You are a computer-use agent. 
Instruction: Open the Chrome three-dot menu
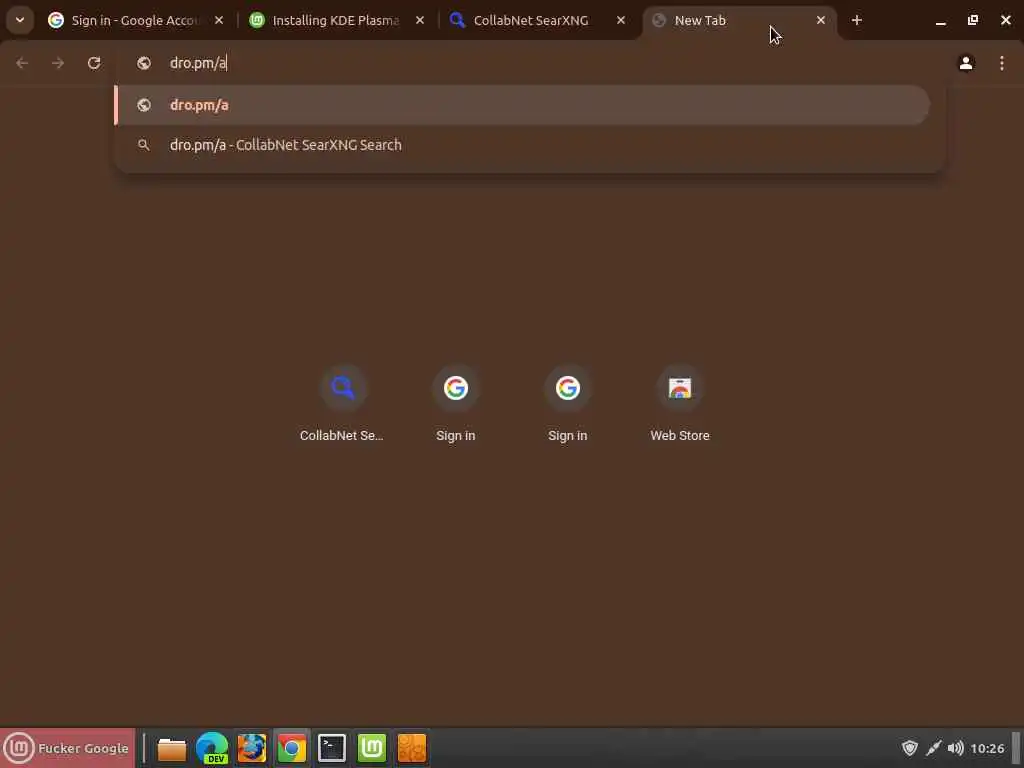click(x=1002, y=63)
